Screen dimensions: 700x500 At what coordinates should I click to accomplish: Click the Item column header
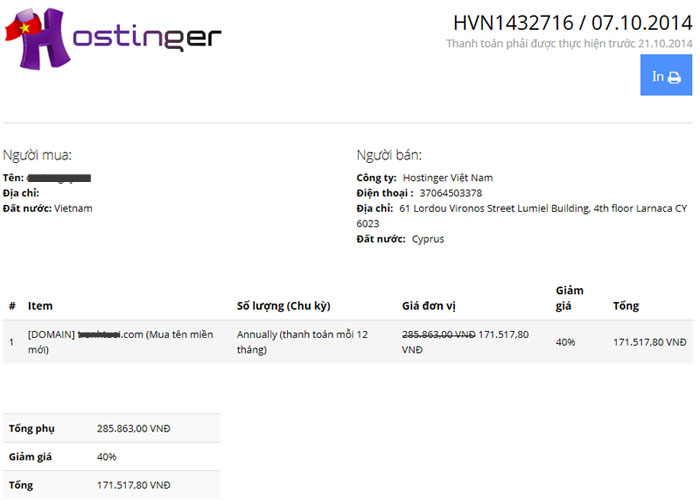click(x=40, y=306)
